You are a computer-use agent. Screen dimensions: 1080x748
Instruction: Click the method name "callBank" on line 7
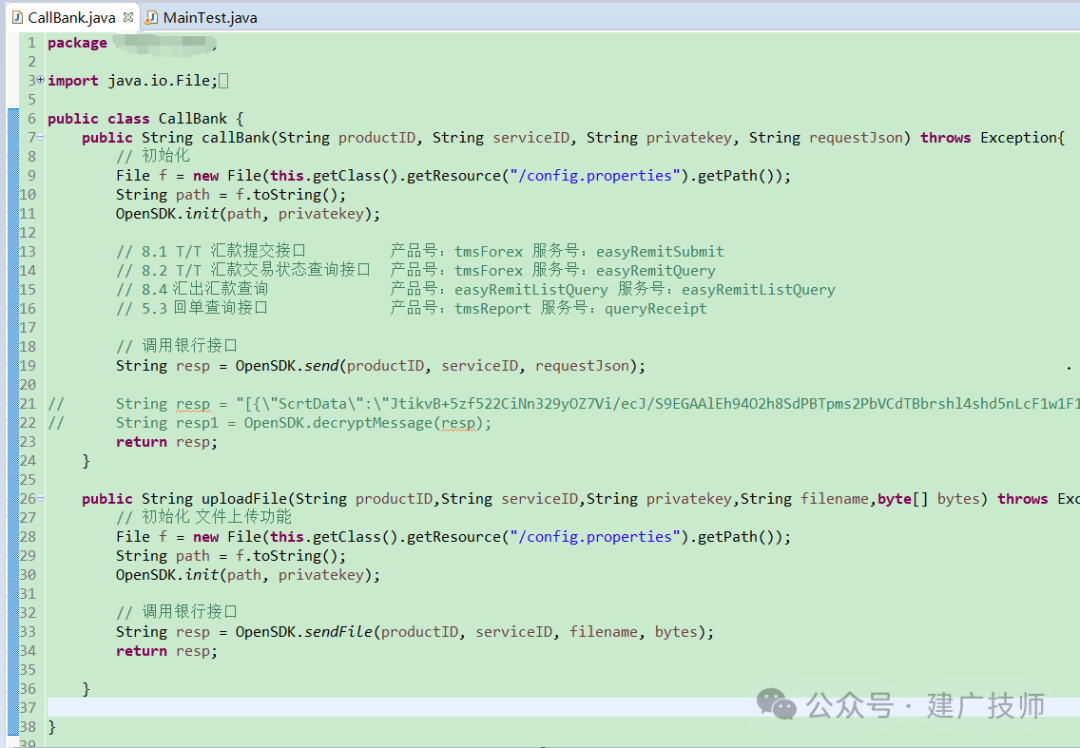[236, 138]
